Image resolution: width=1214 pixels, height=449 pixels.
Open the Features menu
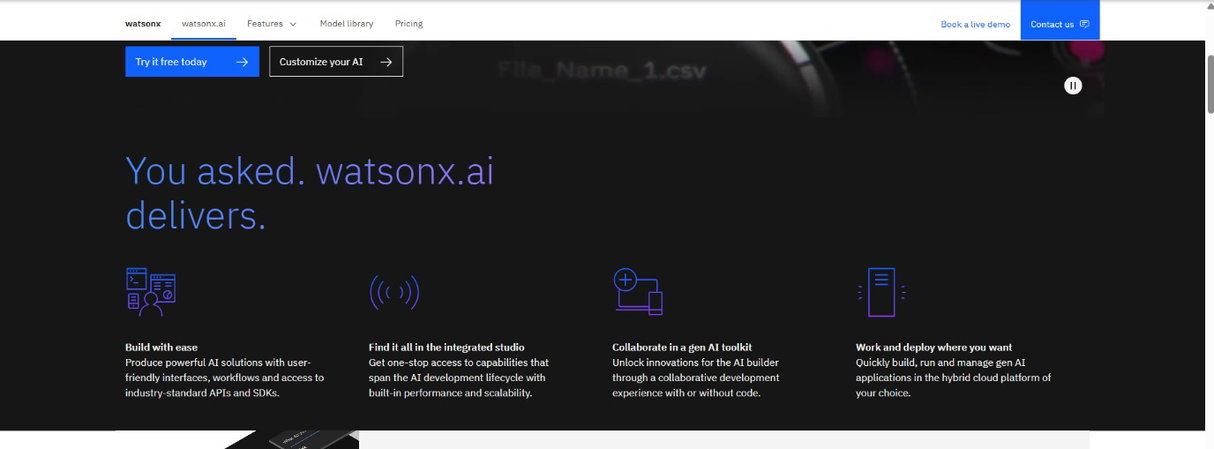click(272, 23)
